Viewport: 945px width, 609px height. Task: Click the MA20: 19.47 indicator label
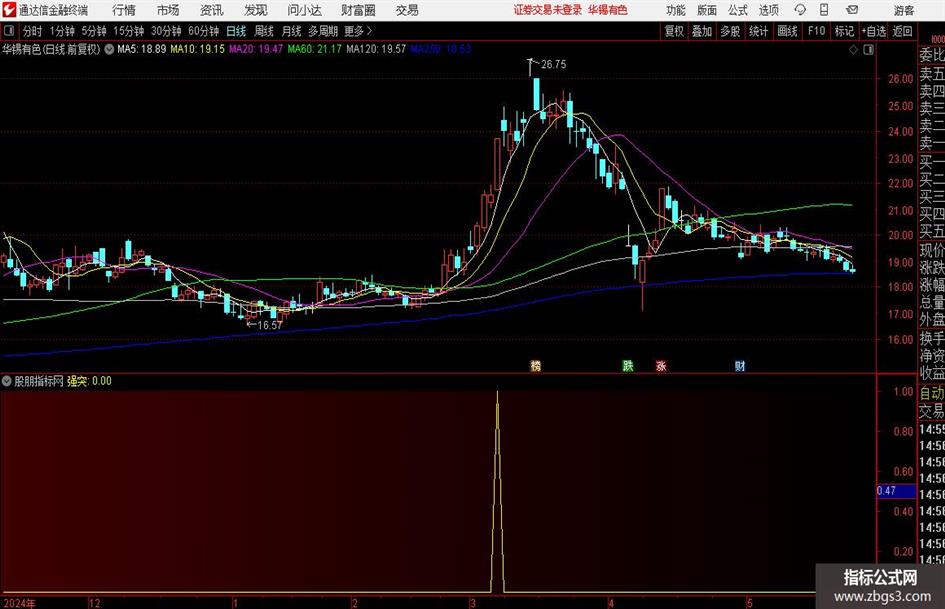256,49
